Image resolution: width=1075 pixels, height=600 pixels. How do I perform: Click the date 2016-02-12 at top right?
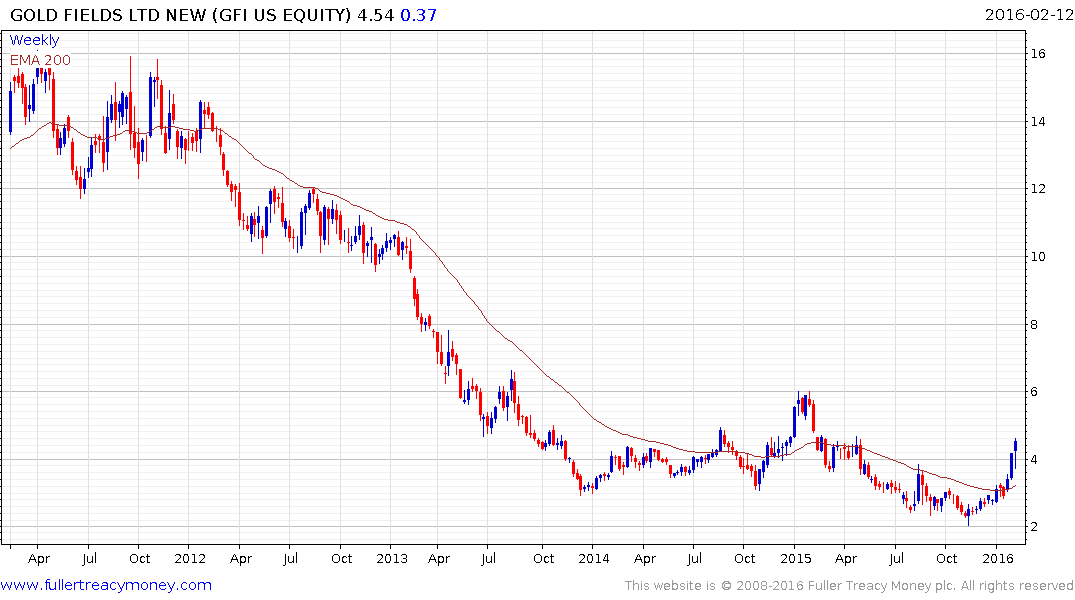point(1028,14)
